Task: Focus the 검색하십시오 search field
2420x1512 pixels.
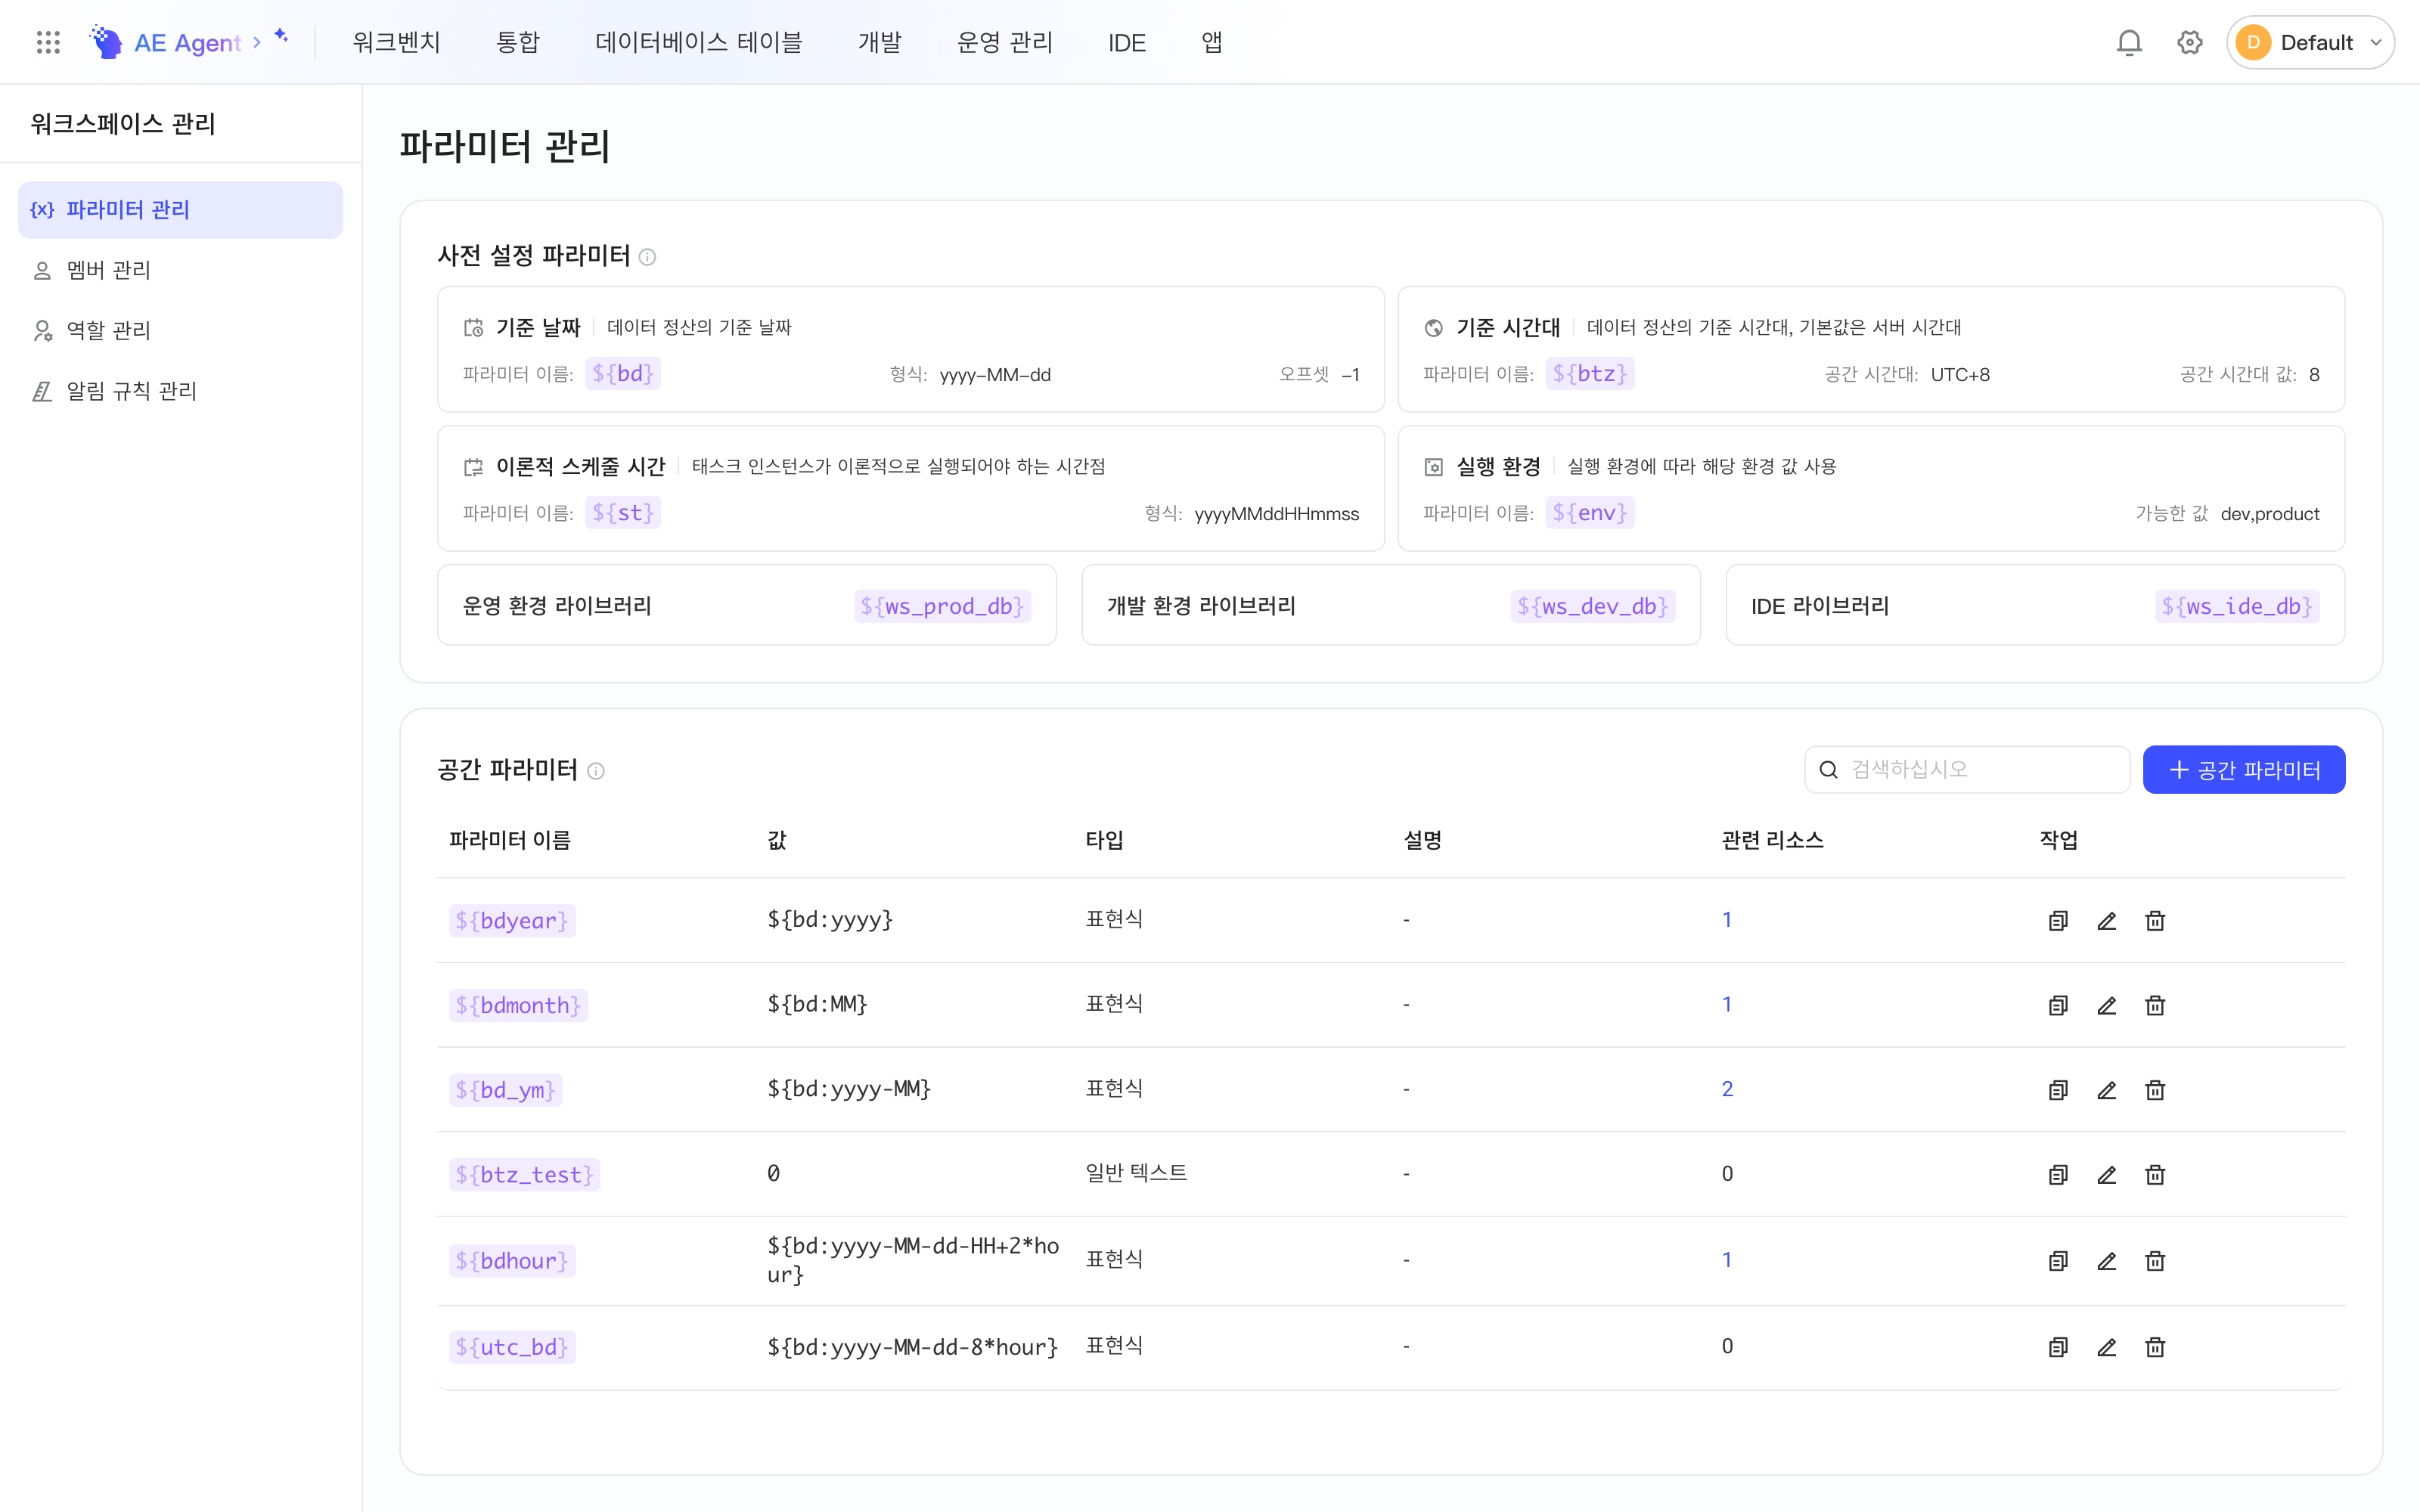Action: [1966, 770]
